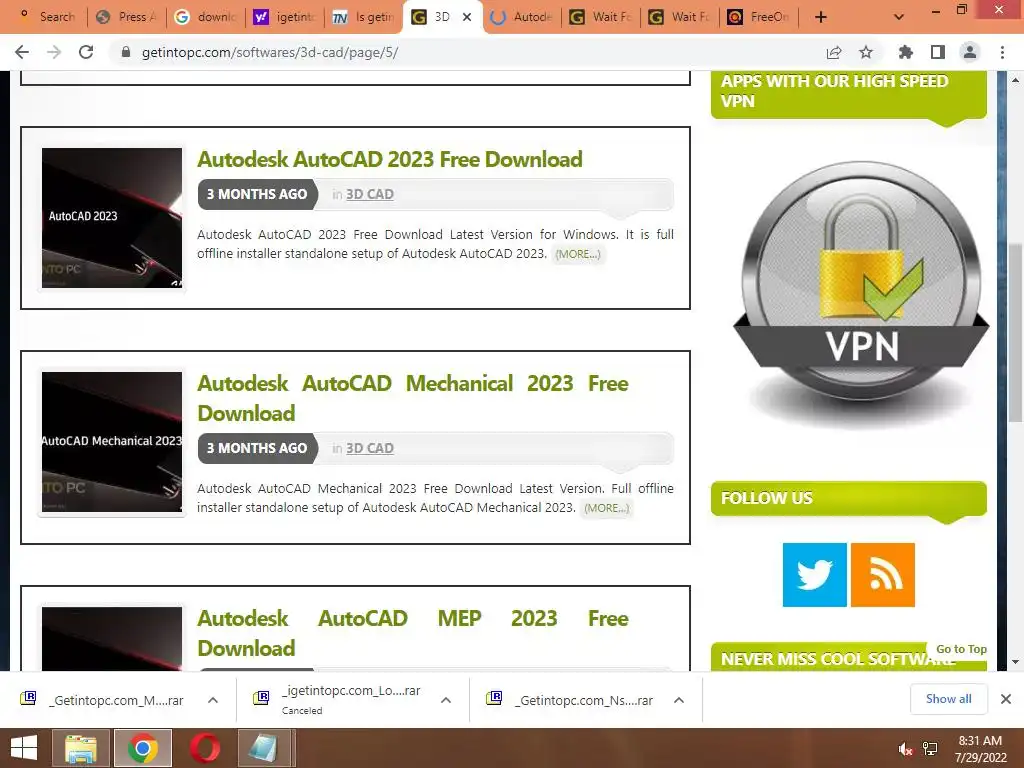The width and height of the screenshot is (1024, 768).
Task: Switch to the loading Autode tab
Action: [x=522, y=17]
